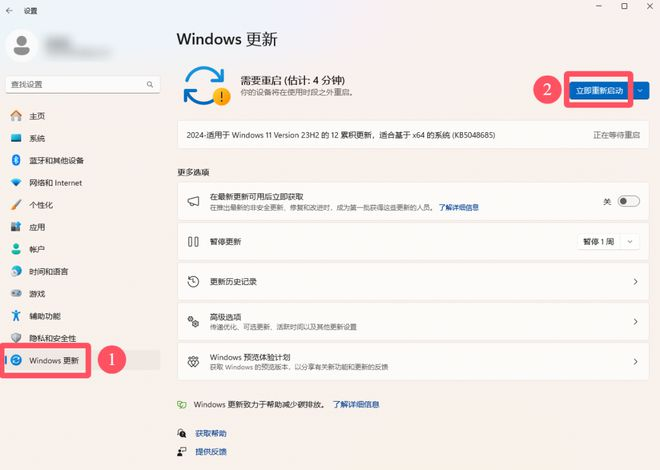Click the 获取帮助 link
660x470 pixels.
[211, 433]
